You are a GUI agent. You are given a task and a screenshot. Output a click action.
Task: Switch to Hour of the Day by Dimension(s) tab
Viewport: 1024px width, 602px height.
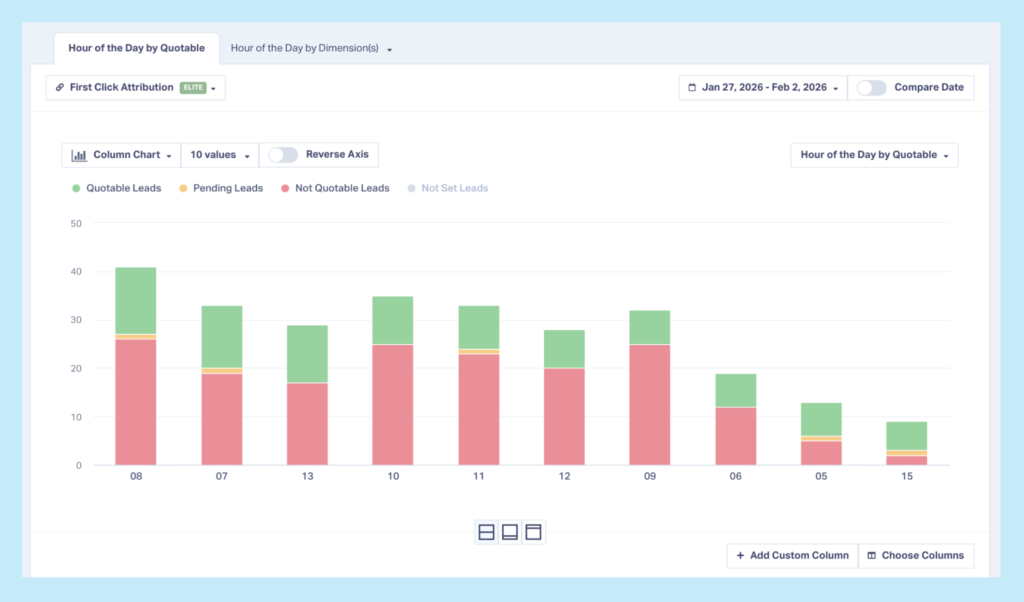[304, 47]
